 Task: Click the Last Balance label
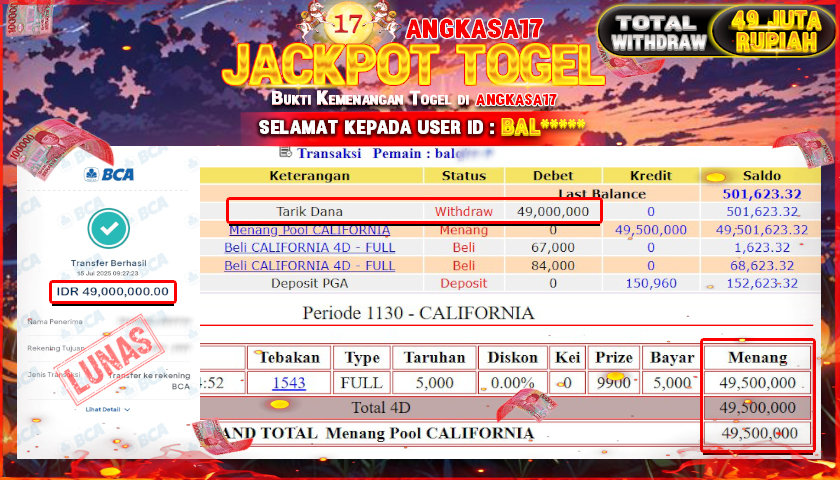tap(602, 194)
